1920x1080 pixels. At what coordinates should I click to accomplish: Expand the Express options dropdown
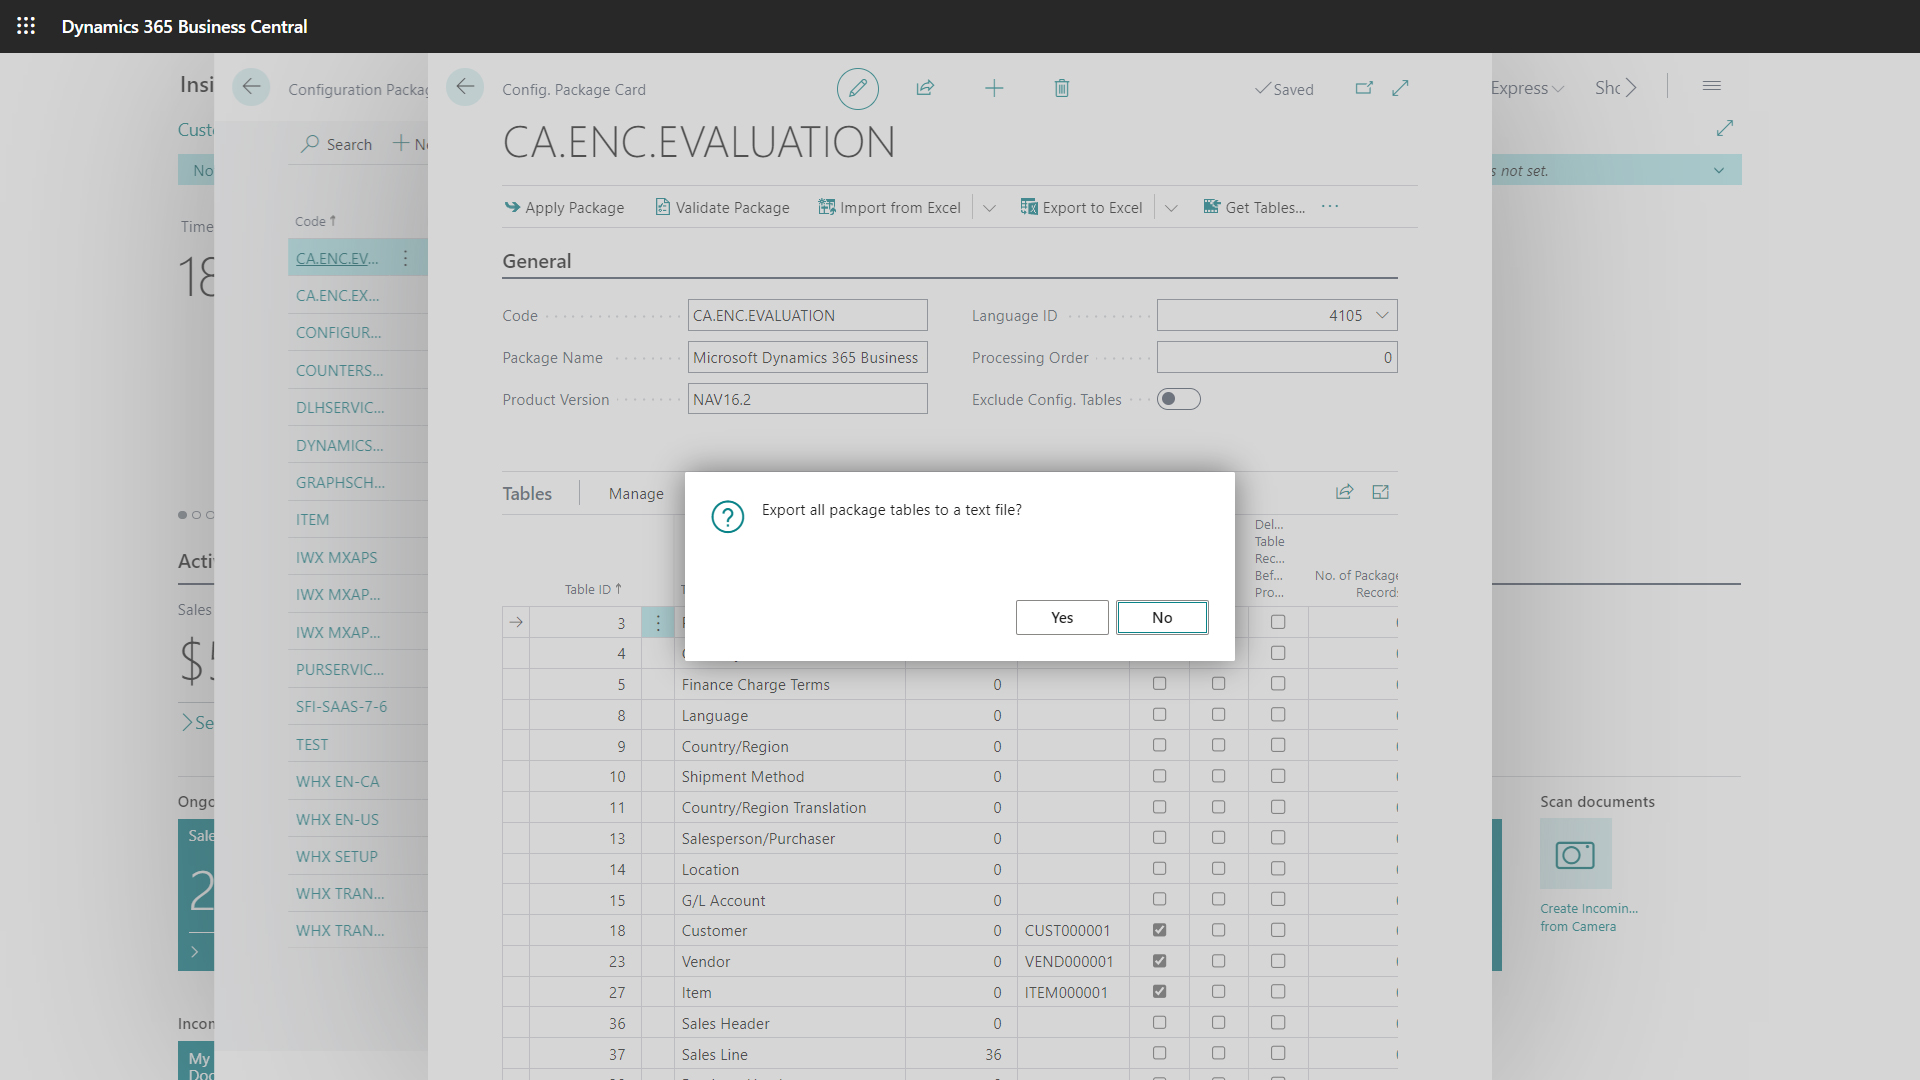tap(1558, 88)
